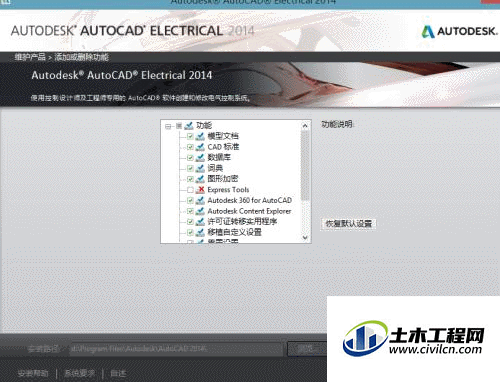This screenshot has height=382, width=500.
Task: Select the 图形加密 tree item
Action: (223, 179)
